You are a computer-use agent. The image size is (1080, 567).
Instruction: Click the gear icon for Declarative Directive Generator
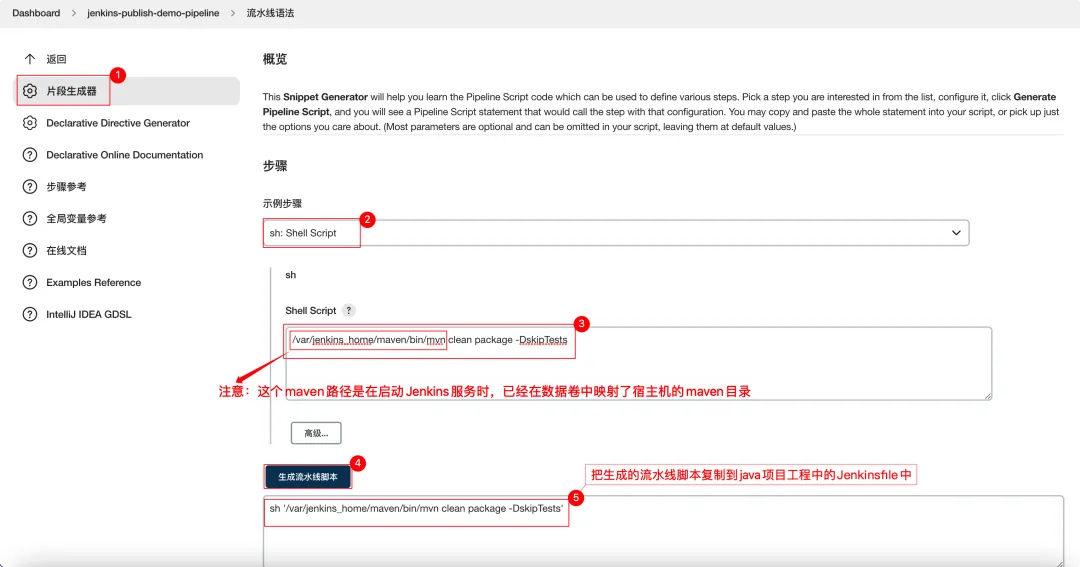click(30, 123)
